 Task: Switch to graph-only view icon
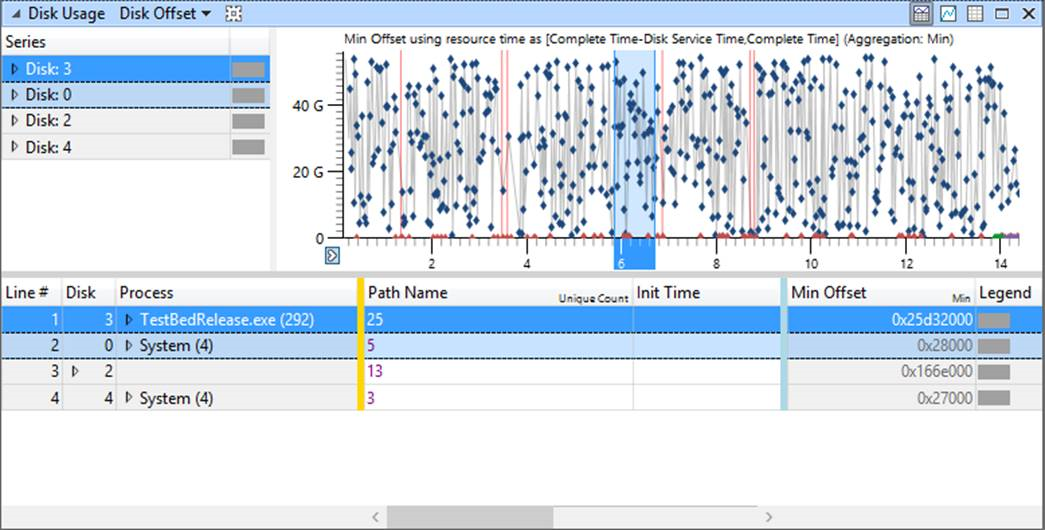click(948, 13)
